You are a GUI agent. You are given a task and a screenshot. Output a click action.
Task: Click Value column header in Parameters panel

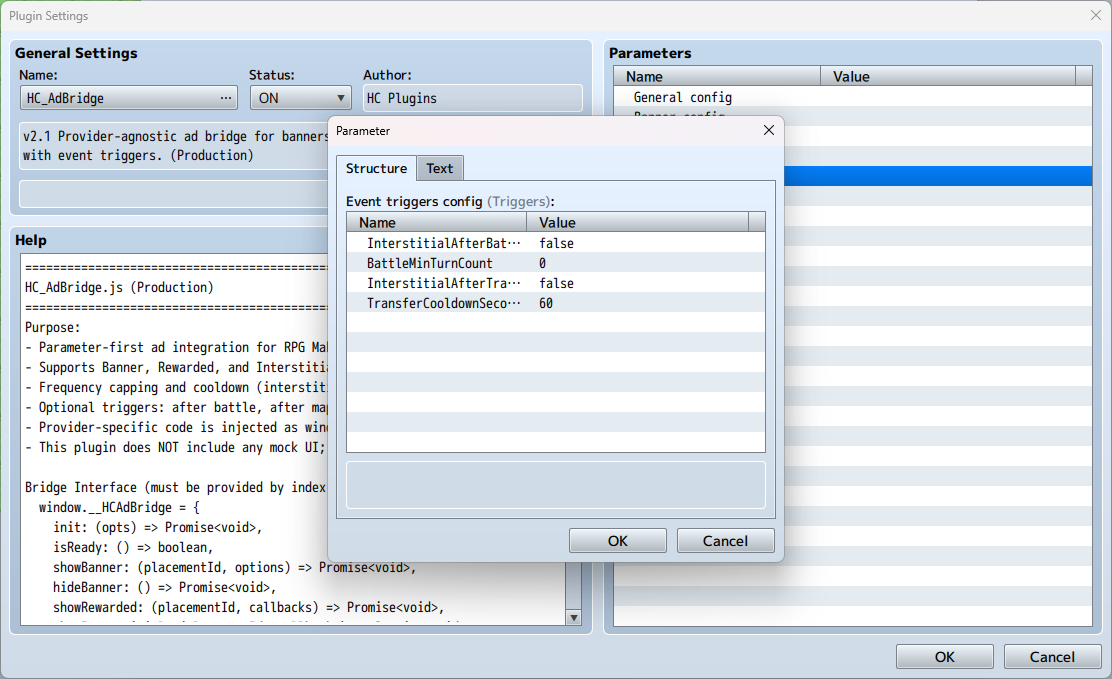click(948, 77)
